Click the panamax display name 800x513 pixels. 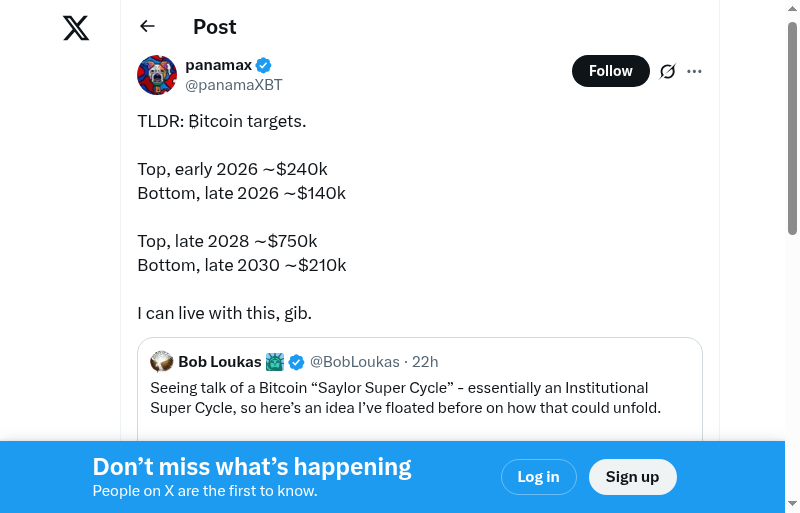coord(217,66)
